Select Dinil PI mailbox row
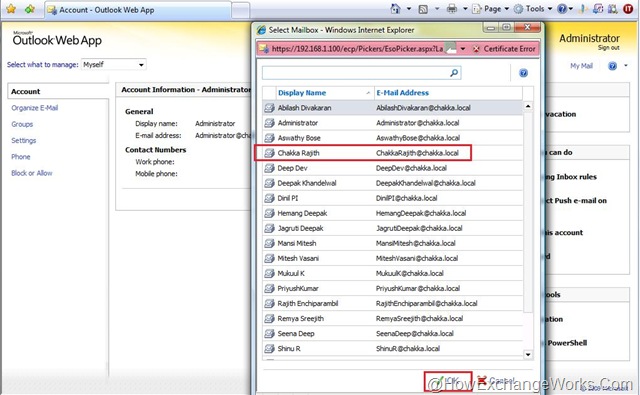The image size is (640, 395). 392,199
